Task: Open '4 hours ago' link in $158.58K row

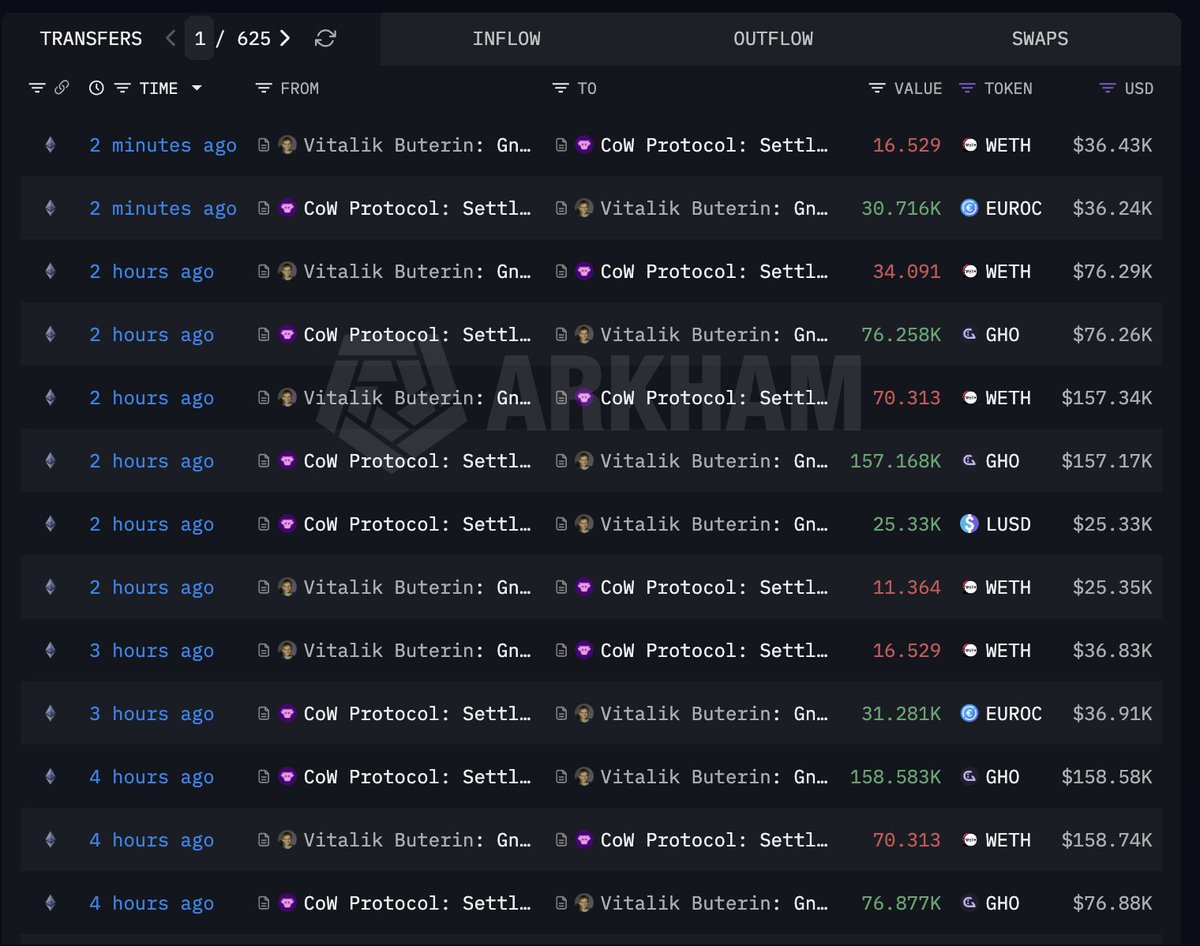Action: [x=151, y=777]
